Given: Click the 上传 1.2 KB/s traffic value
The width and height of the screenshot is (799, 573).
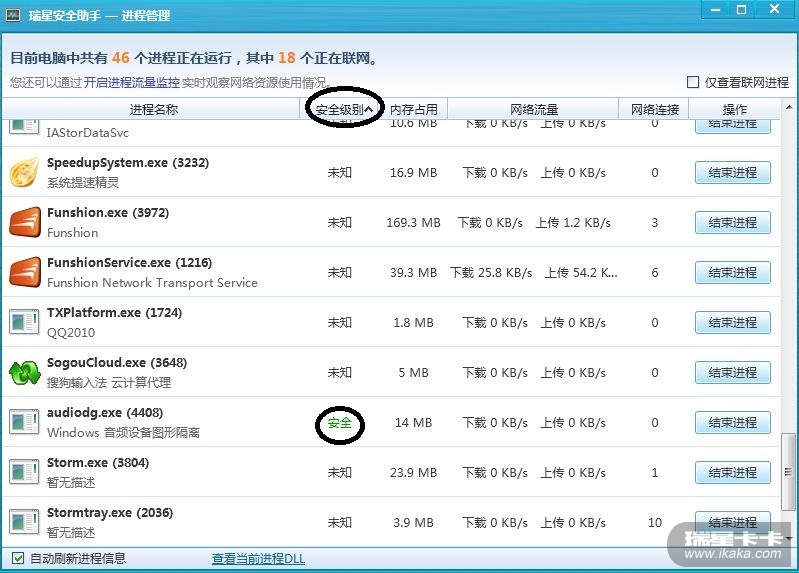Looking at the screenshot, I should tap(573, 223).
